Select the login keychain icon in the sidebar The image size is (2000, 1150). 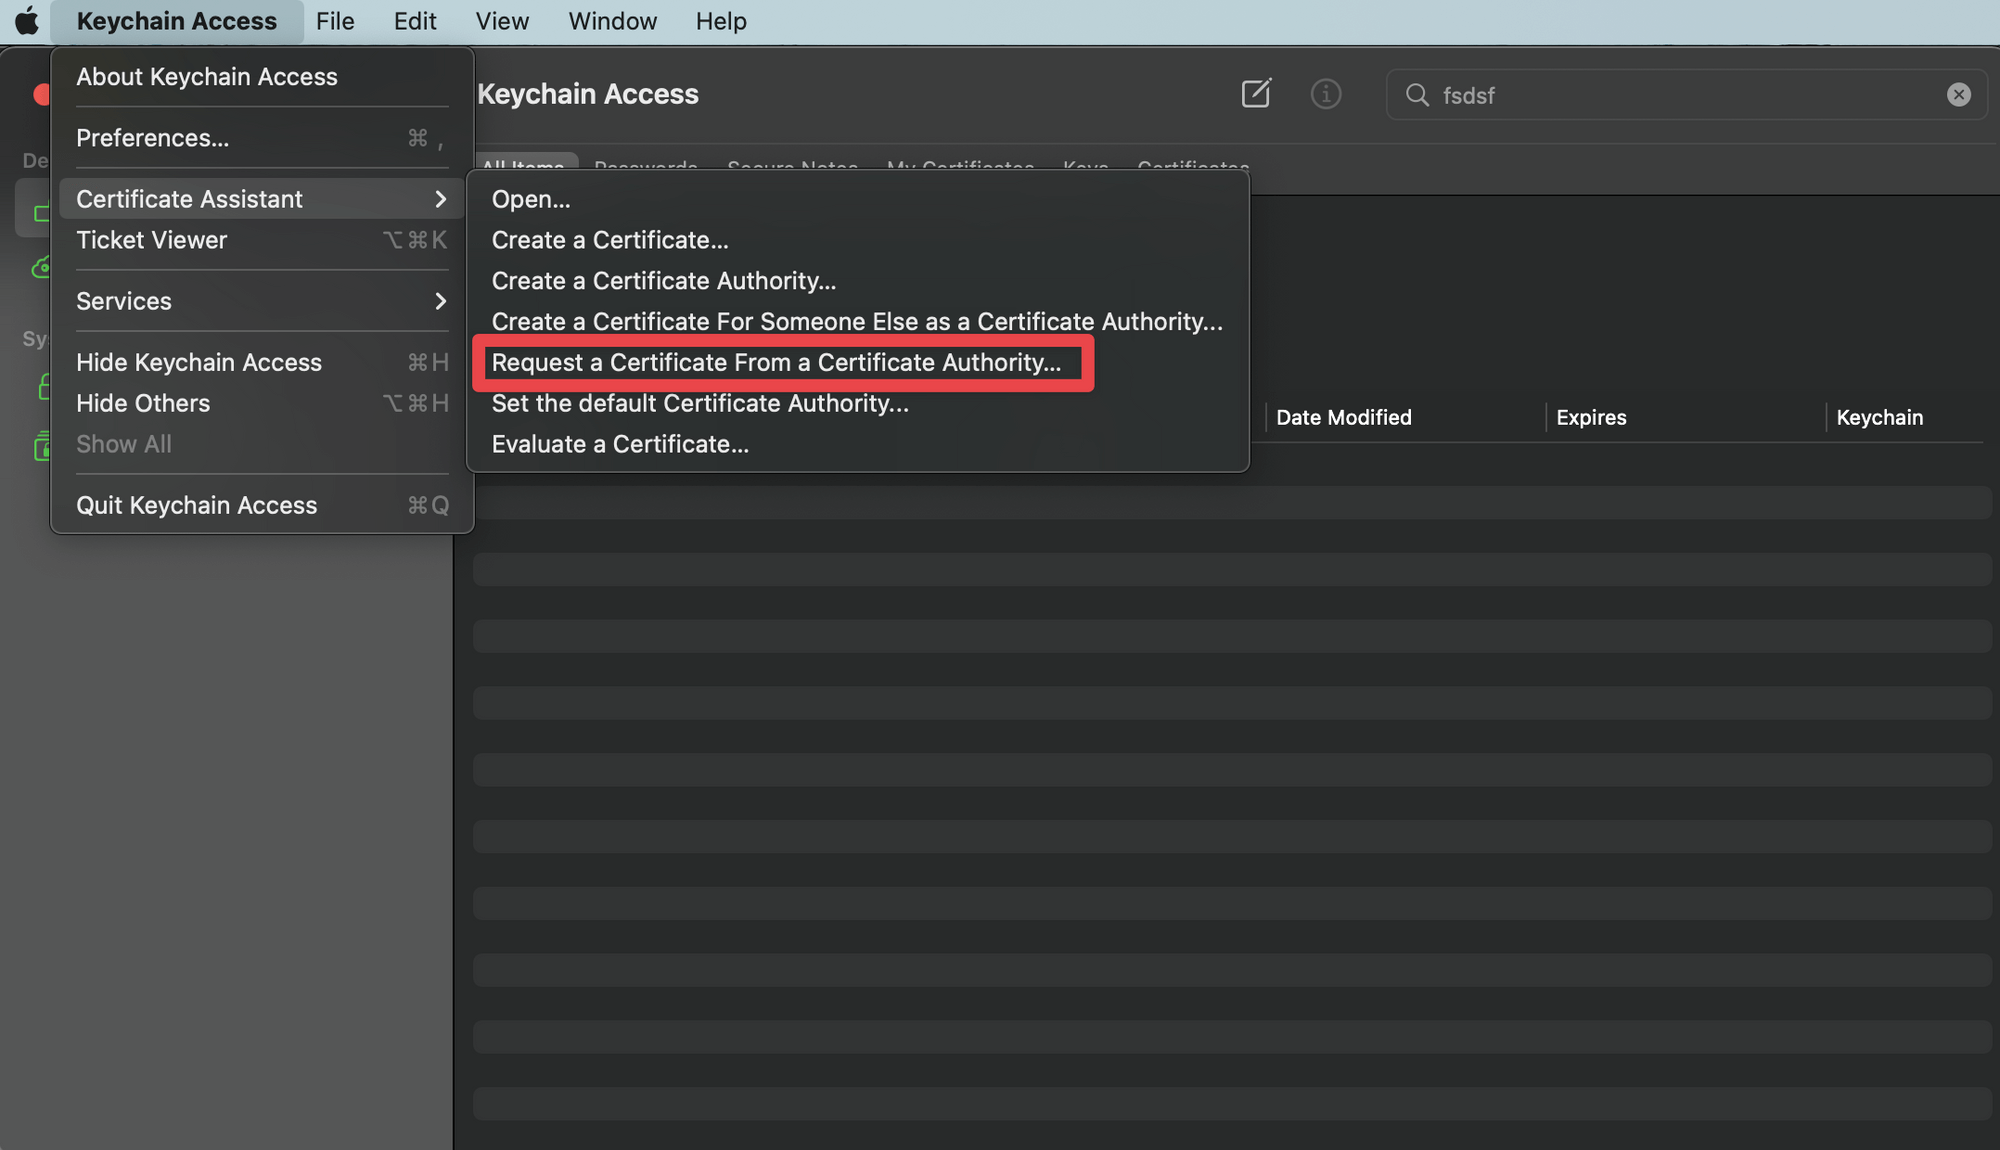point(43,208)
